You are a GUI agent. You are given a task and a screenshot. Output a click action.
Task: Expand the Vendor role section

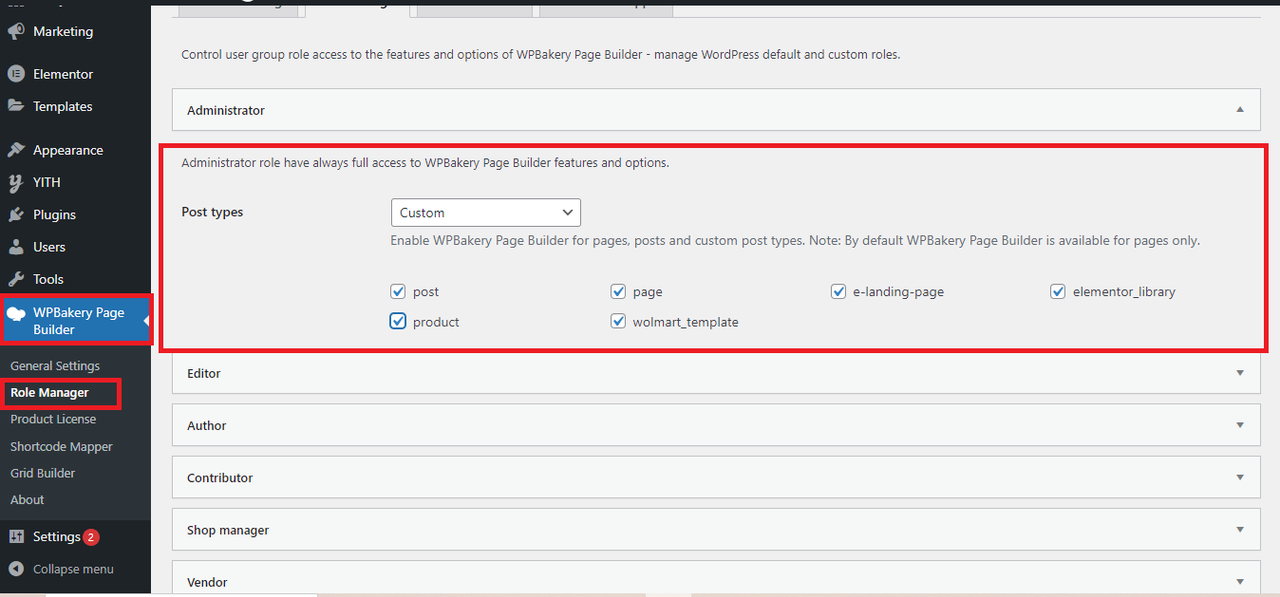click(716, 578)
